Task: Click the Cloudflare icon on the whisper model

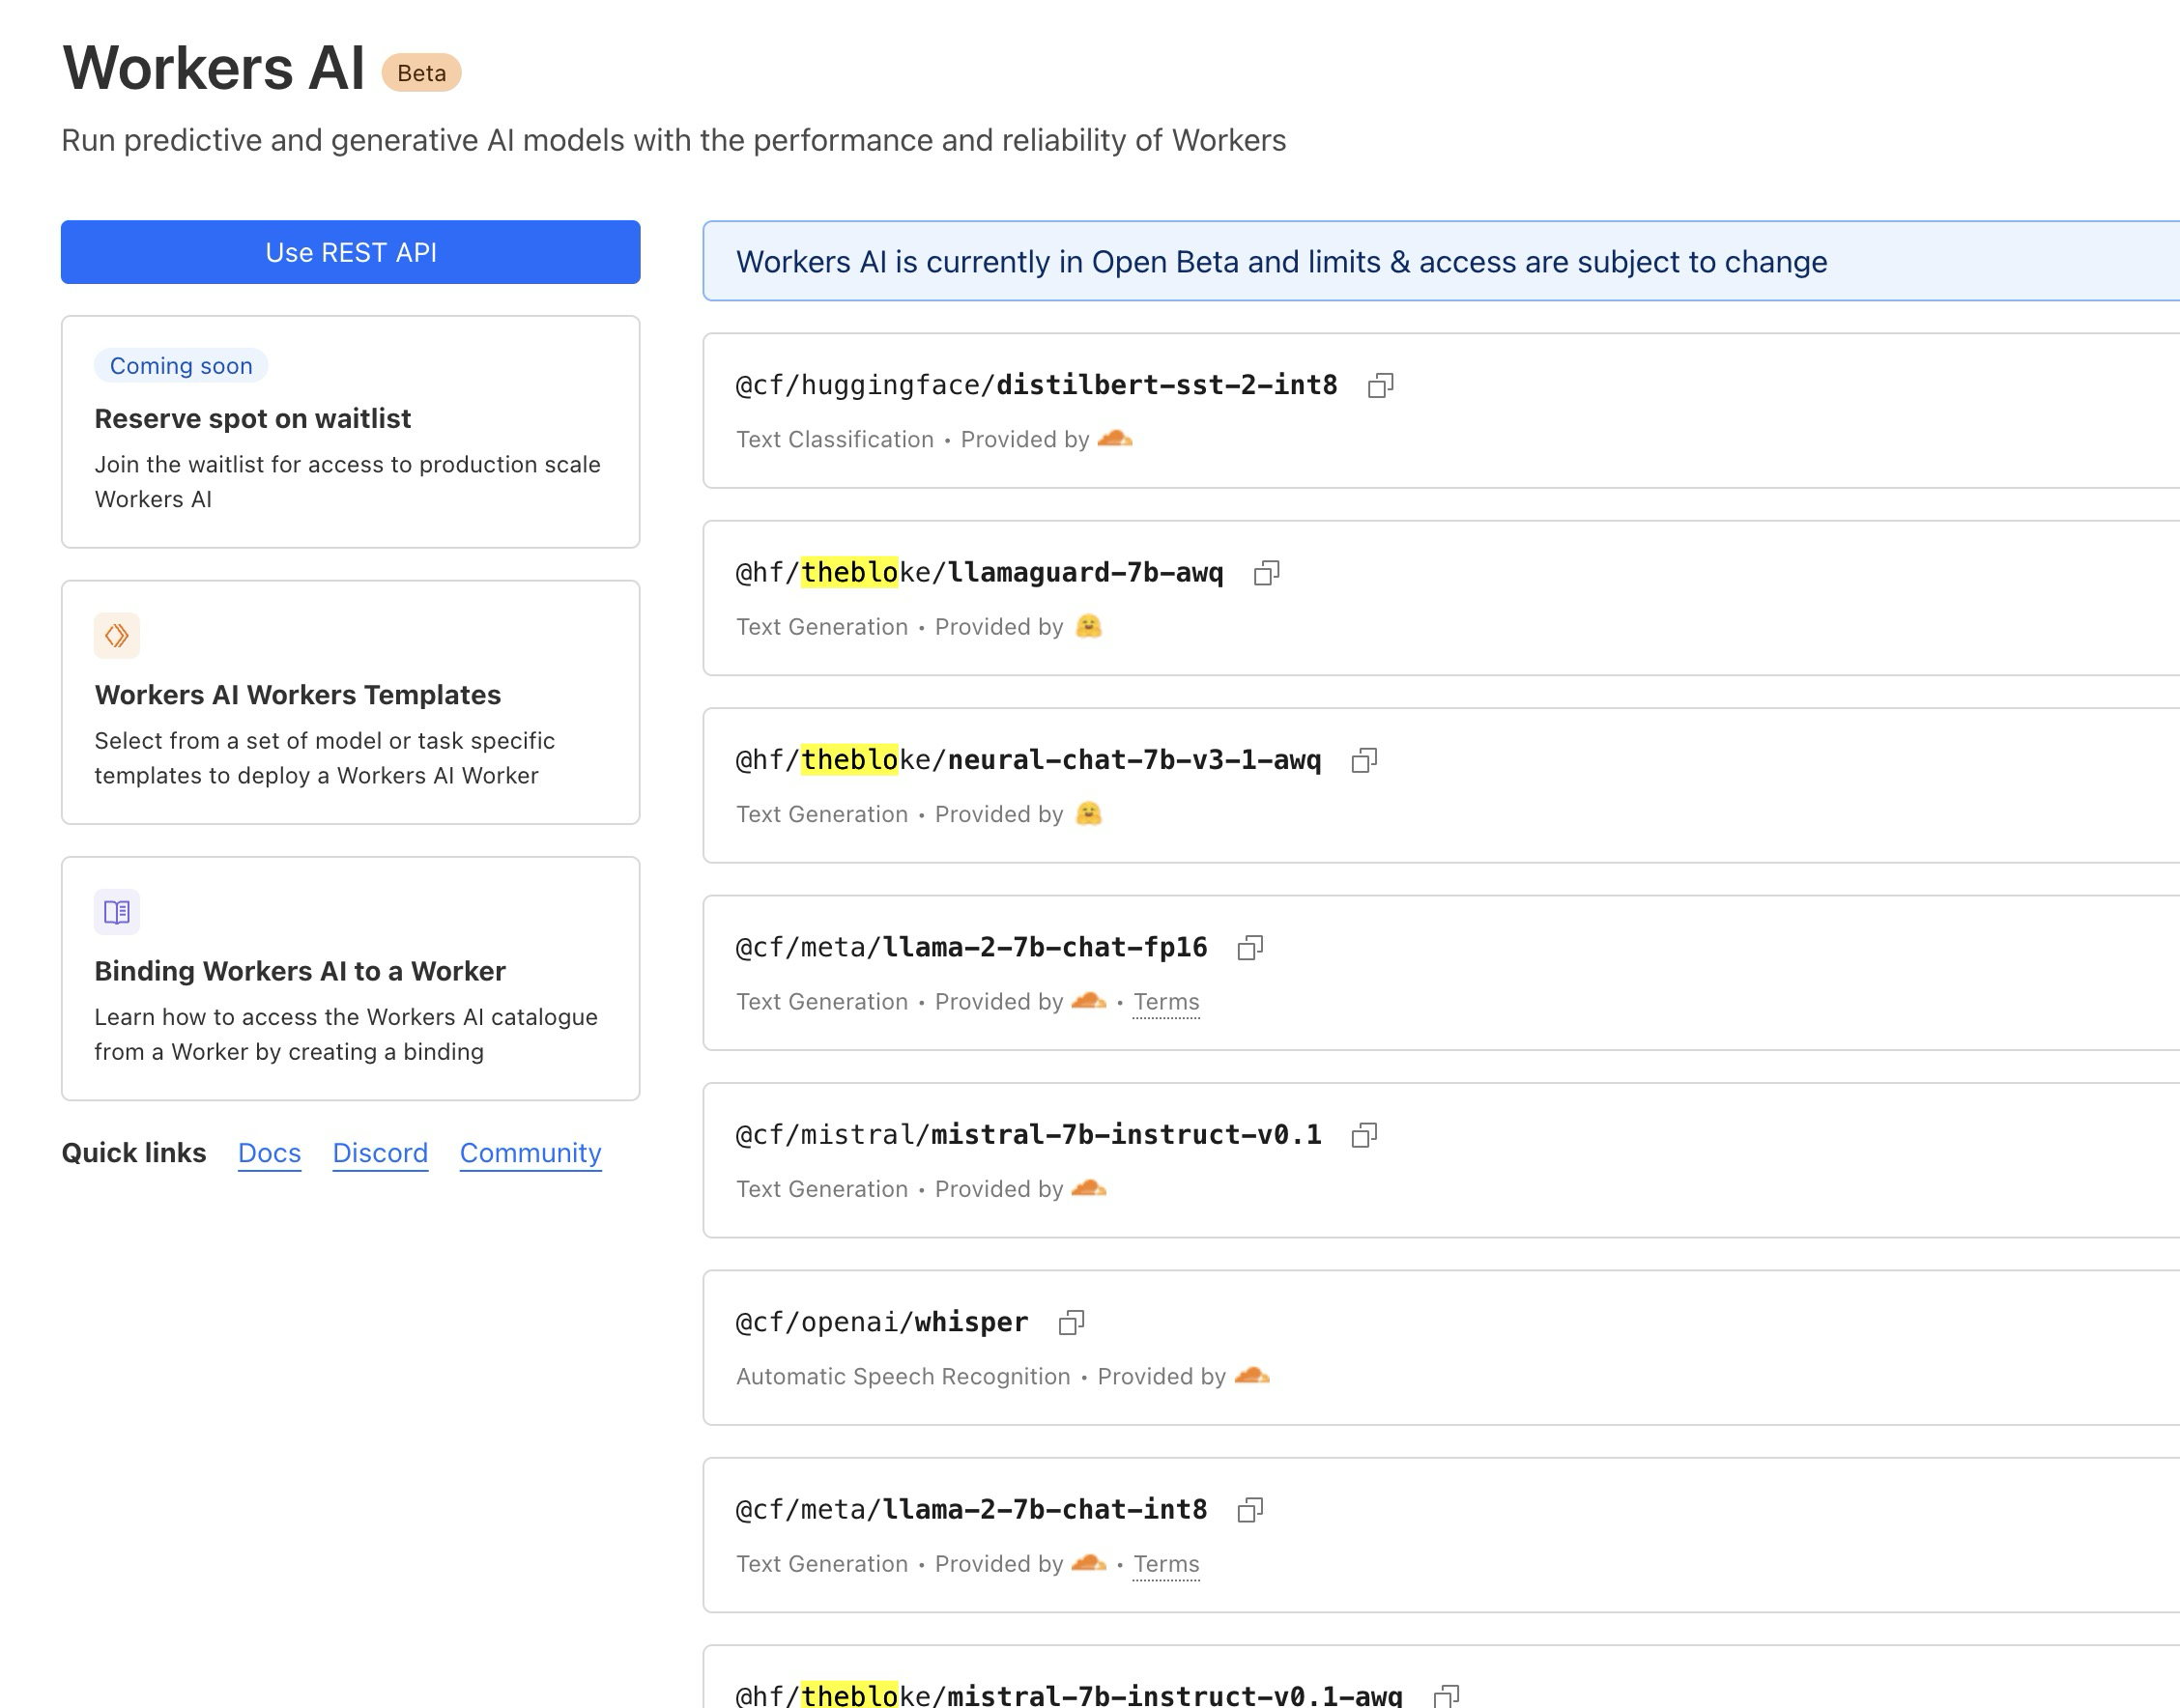Action: pos(1253,1376)
